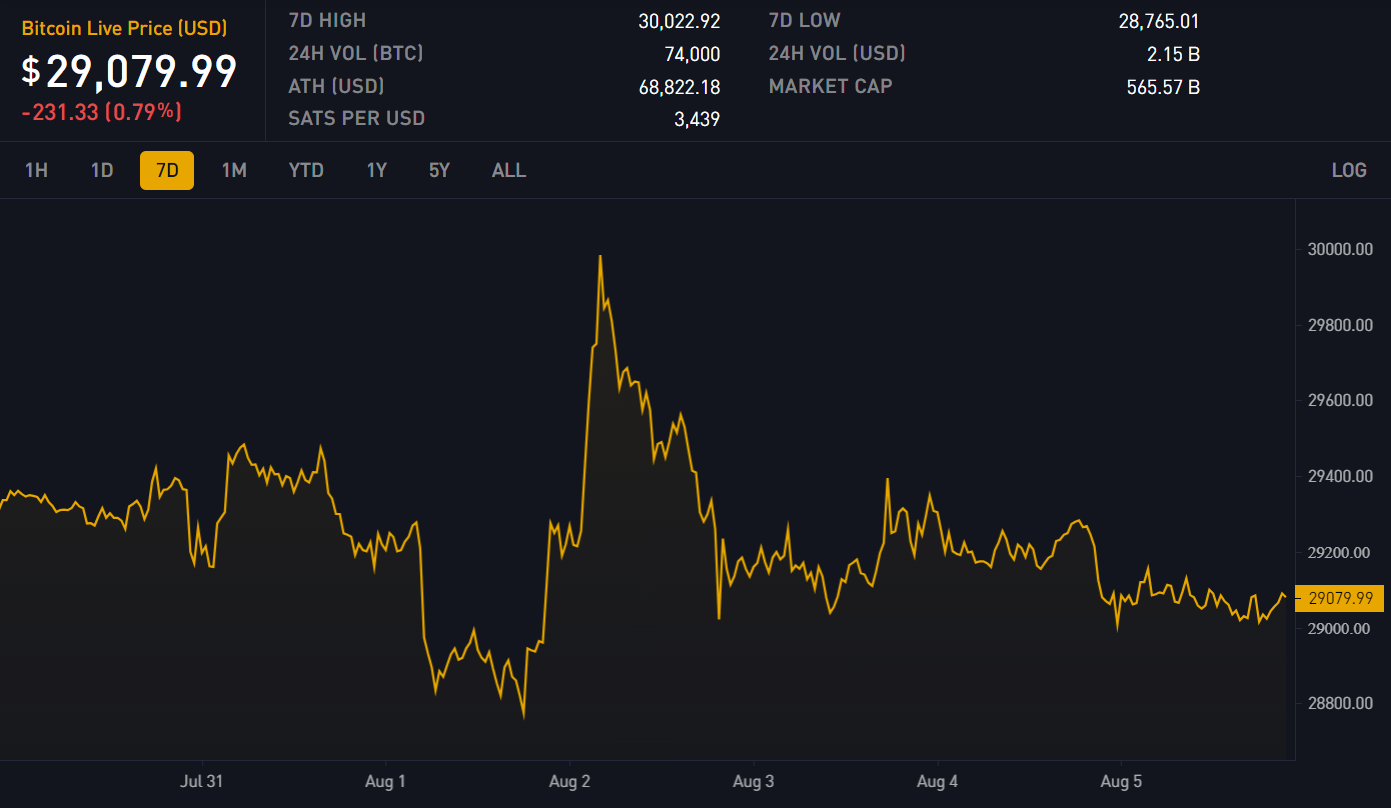Click the SATS PER USD label
The image size is (1391, 808).
(x=356, y=118)
